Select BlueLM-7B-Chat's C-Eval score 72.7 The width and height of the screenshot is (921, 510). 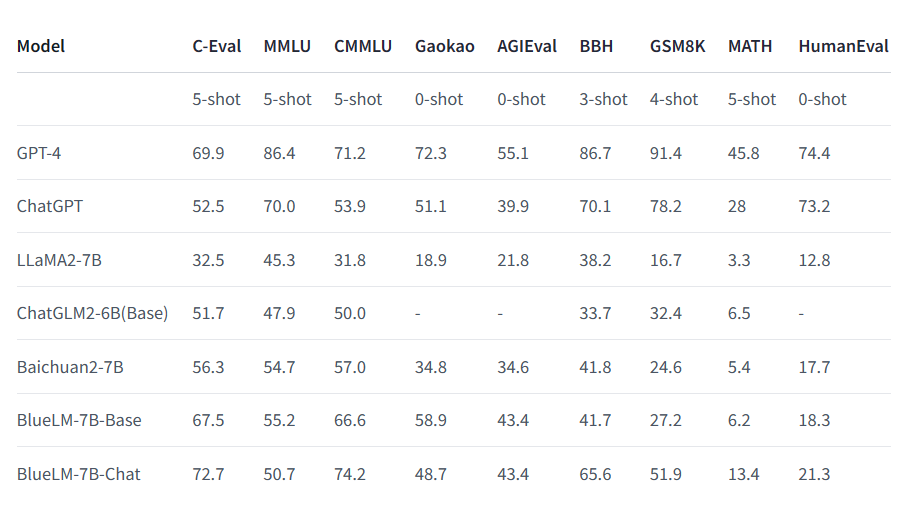click(x=208, y=474)
